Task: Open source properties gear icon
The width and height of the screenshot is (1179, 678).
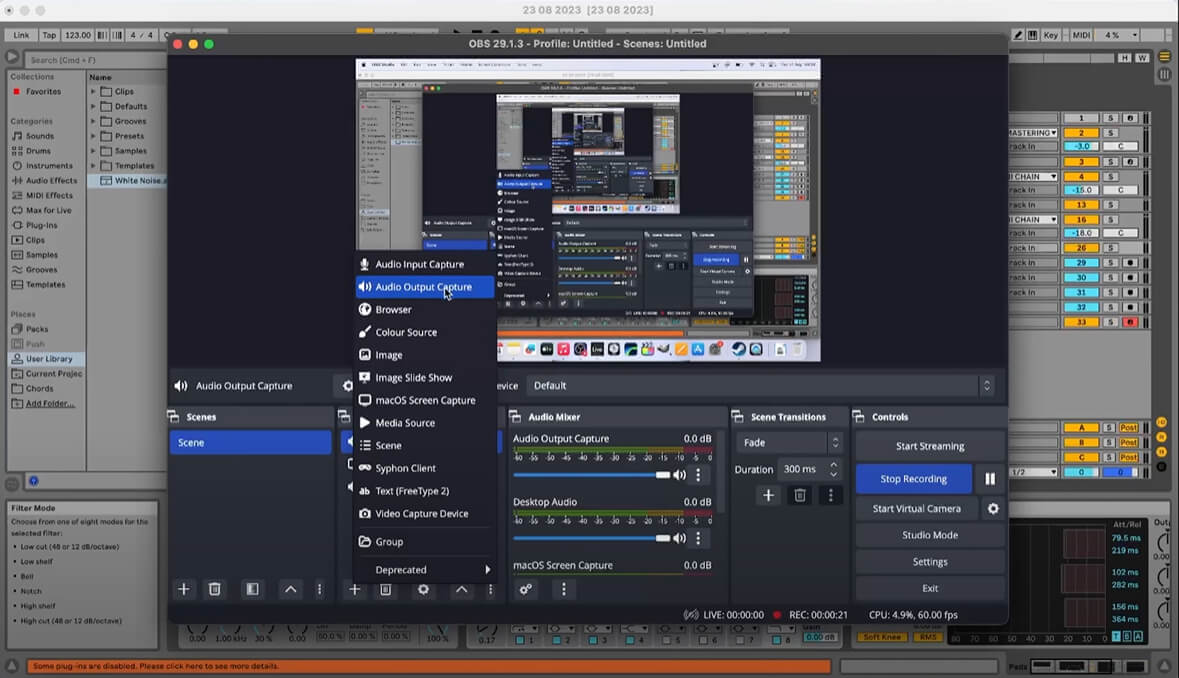Action: click(423, 589)
